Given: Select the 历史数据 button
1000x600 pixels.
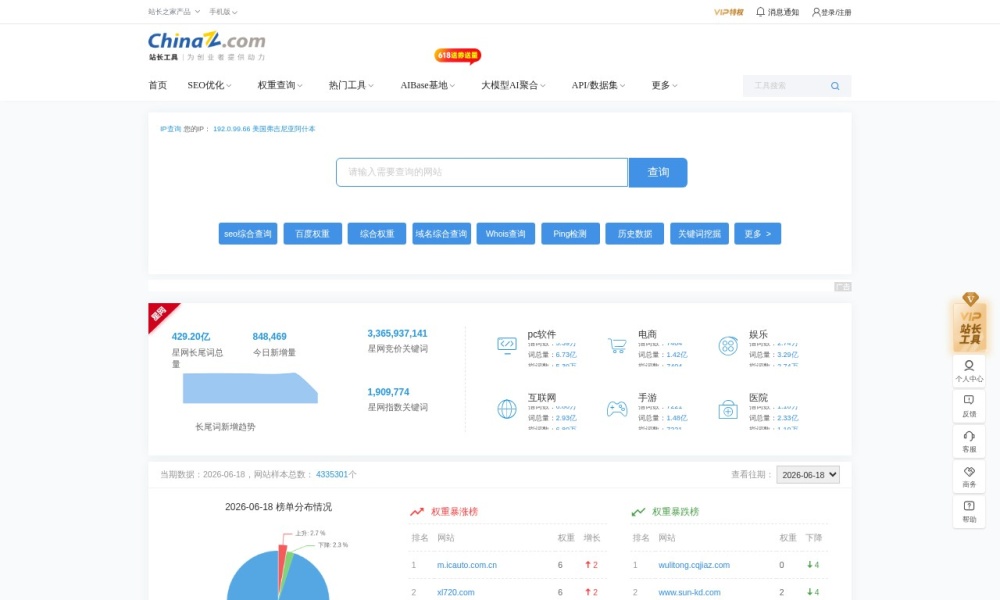Looking at the screenshot, I should 635,233.
